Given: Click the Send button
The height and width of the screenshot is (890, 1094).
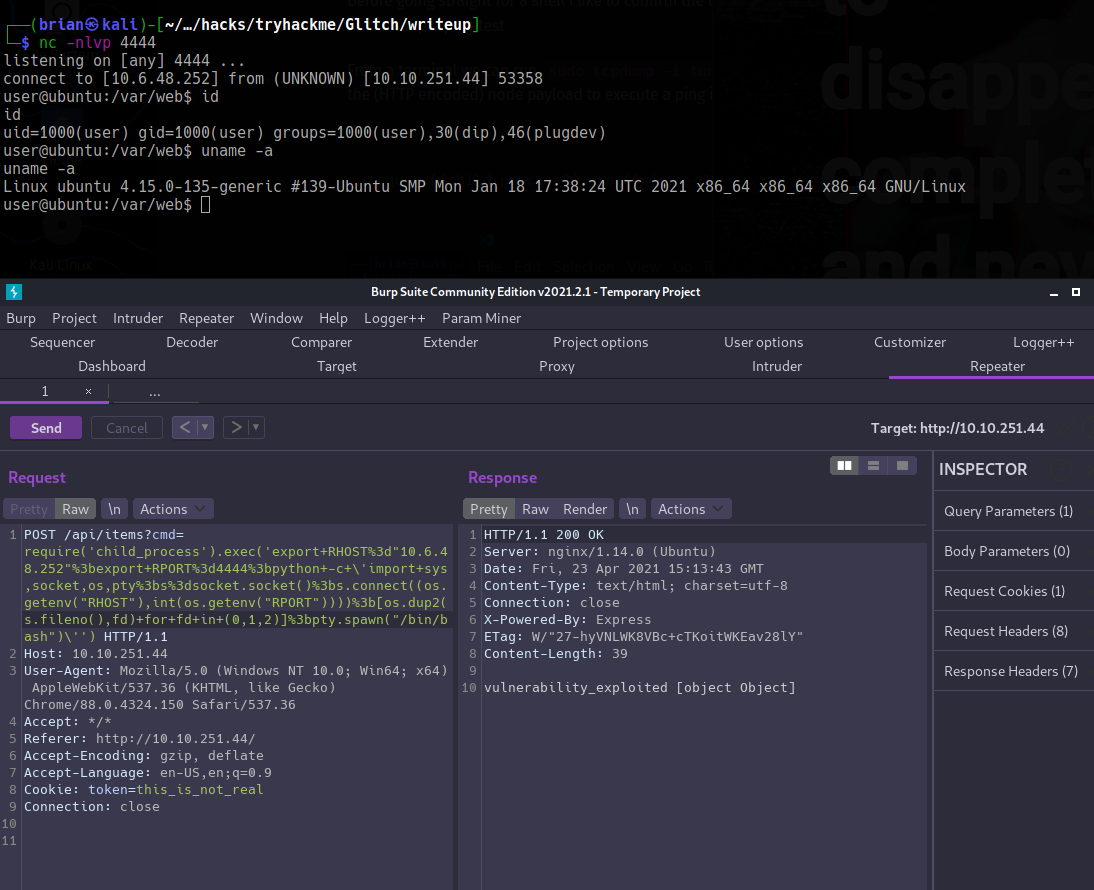Looking at the screenshot, I should pyautogui.click(x=46, y=428).
